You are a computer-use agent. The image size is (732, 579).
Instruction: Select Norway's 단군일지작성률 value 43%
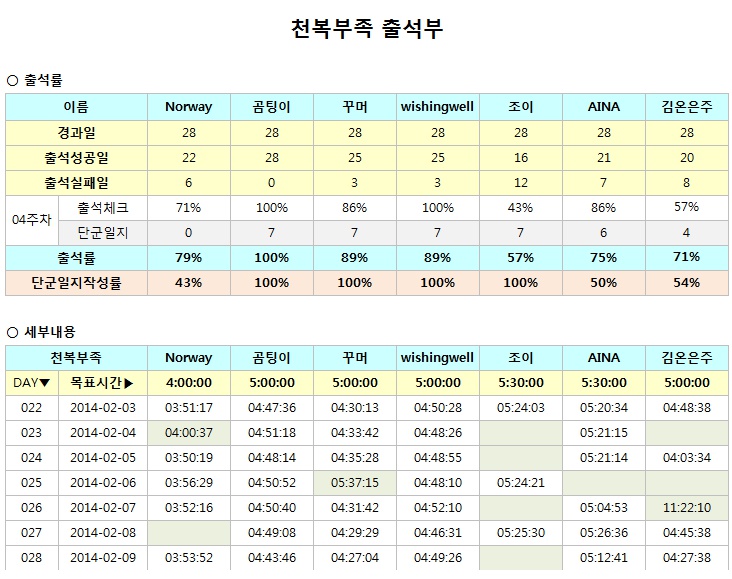pyautogui.click(x=189, y=283)
